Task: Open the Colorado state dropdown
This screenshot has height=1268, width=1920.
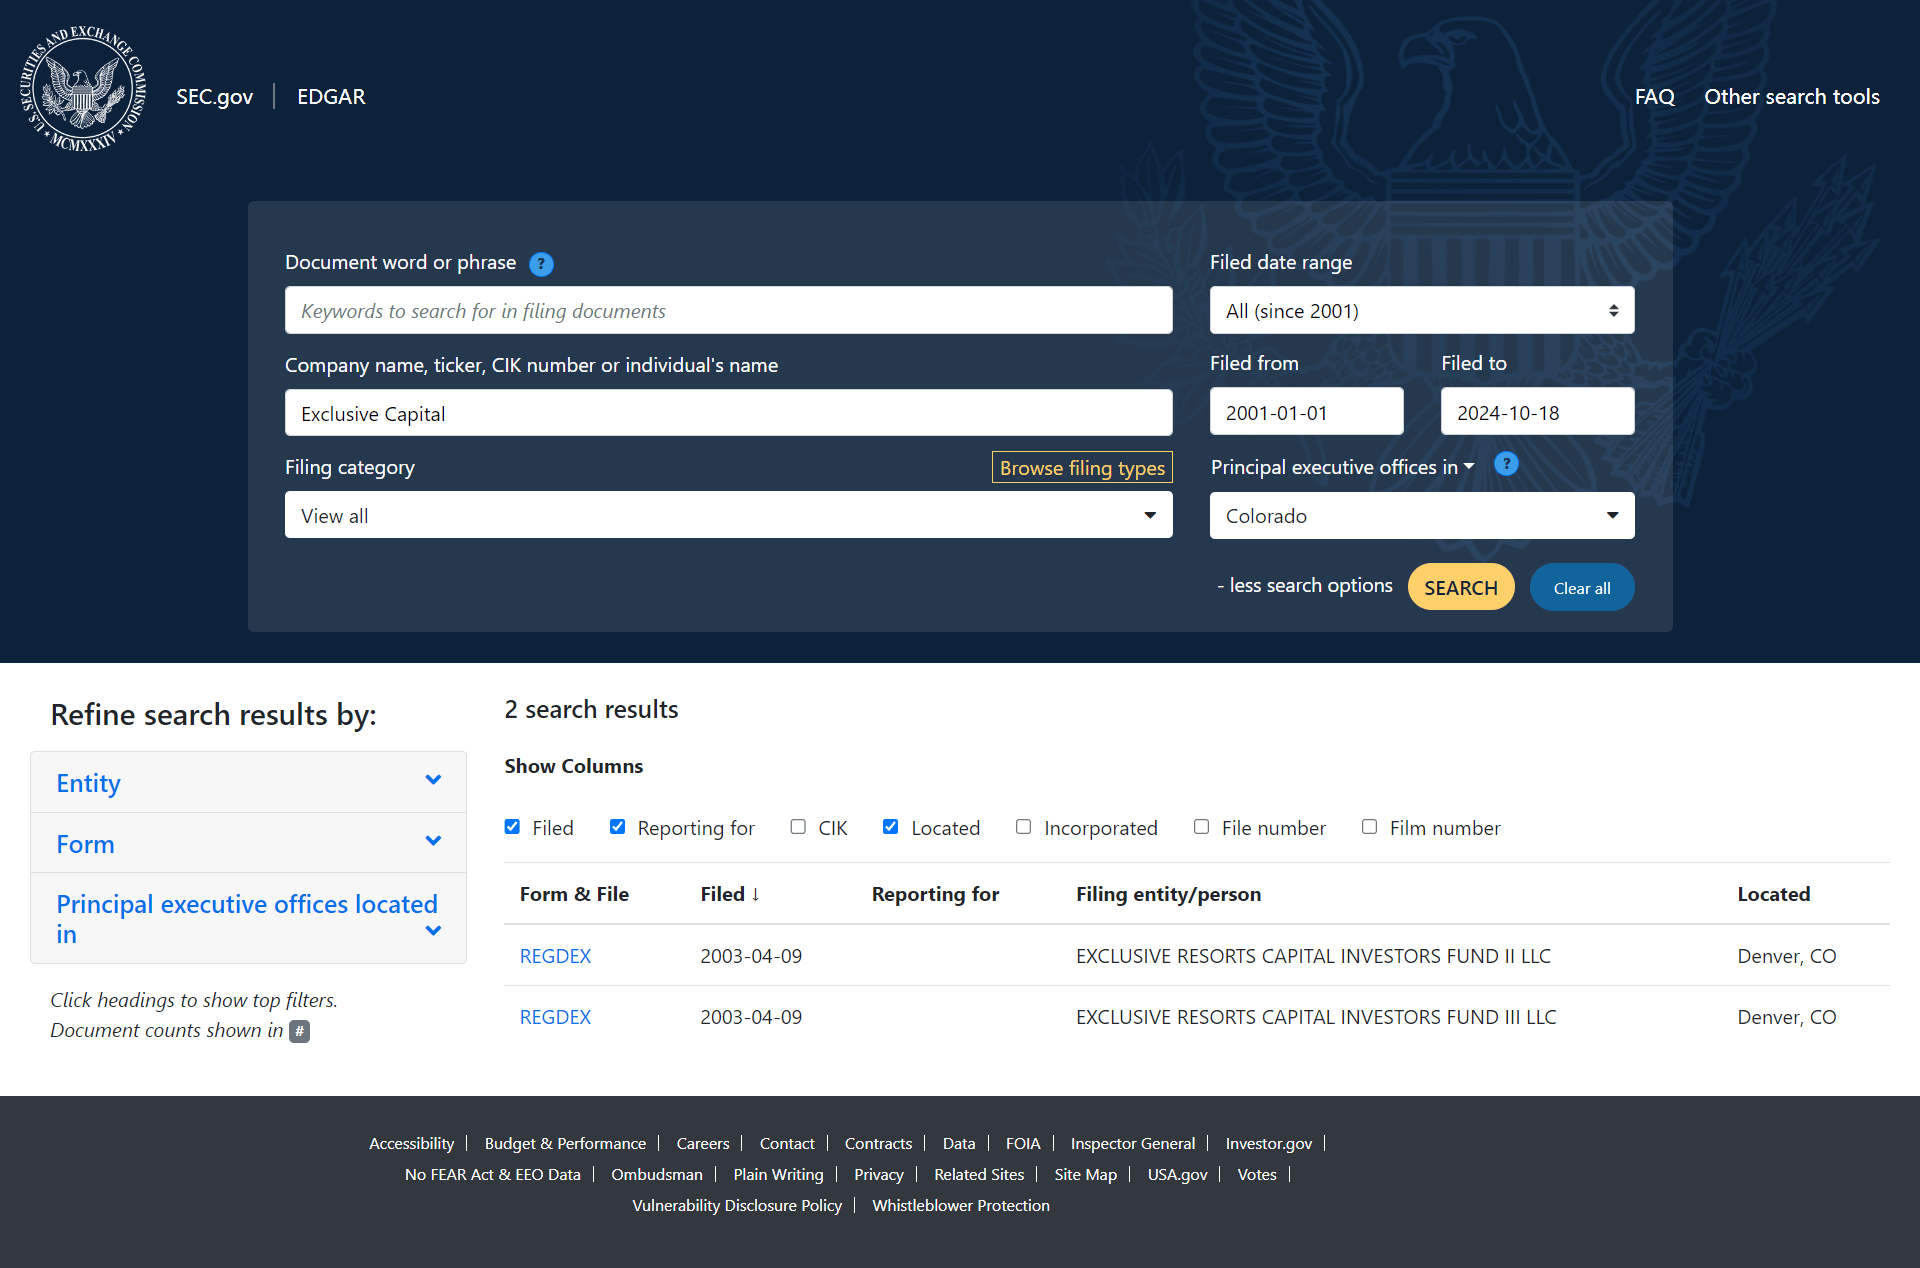Action: pyautogui.click(x=1422, y=516)
